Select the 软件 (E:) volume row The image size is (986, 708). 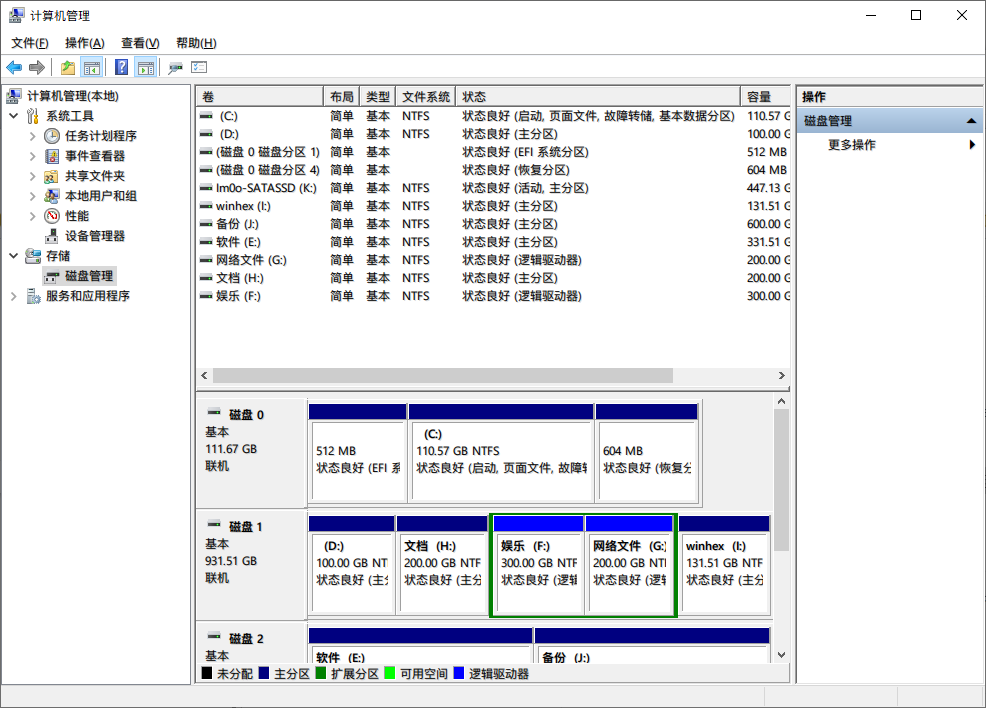pyautogui.click(x=494, y=242)
